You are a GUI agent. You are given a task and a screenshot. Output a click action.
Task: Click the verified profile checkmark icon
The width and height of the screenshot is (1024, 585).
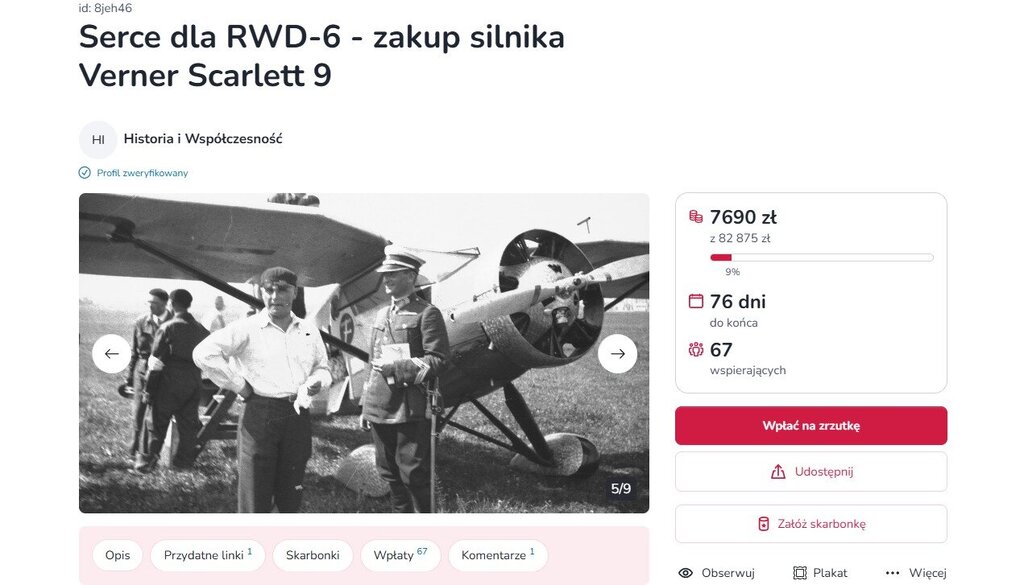[x=84, y=173]
